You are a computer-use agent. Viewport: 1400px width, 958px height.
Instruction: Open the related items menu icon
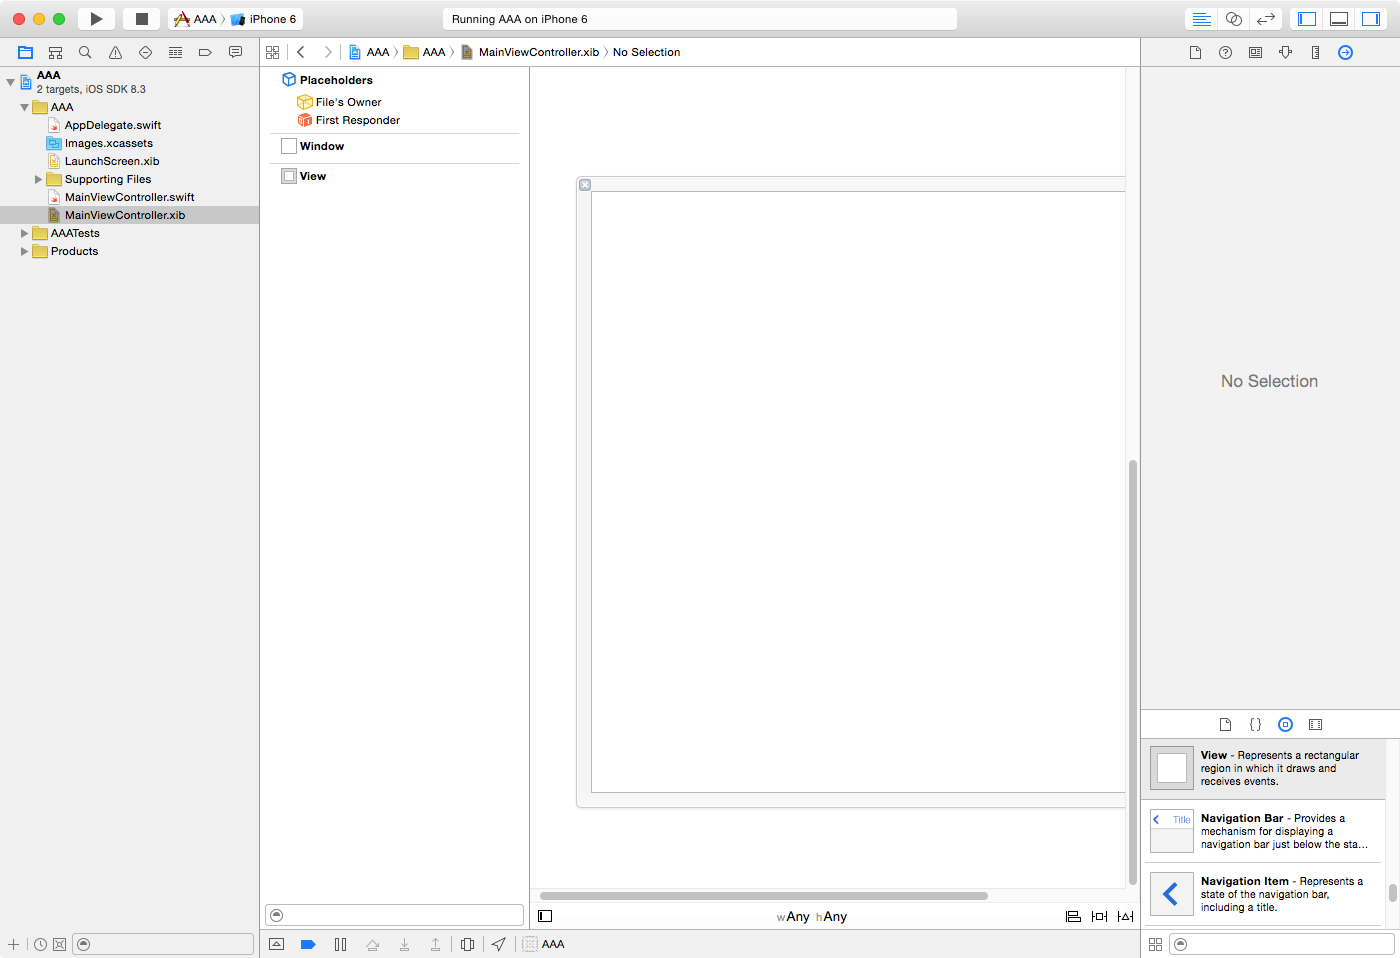(x=272, y=52)
